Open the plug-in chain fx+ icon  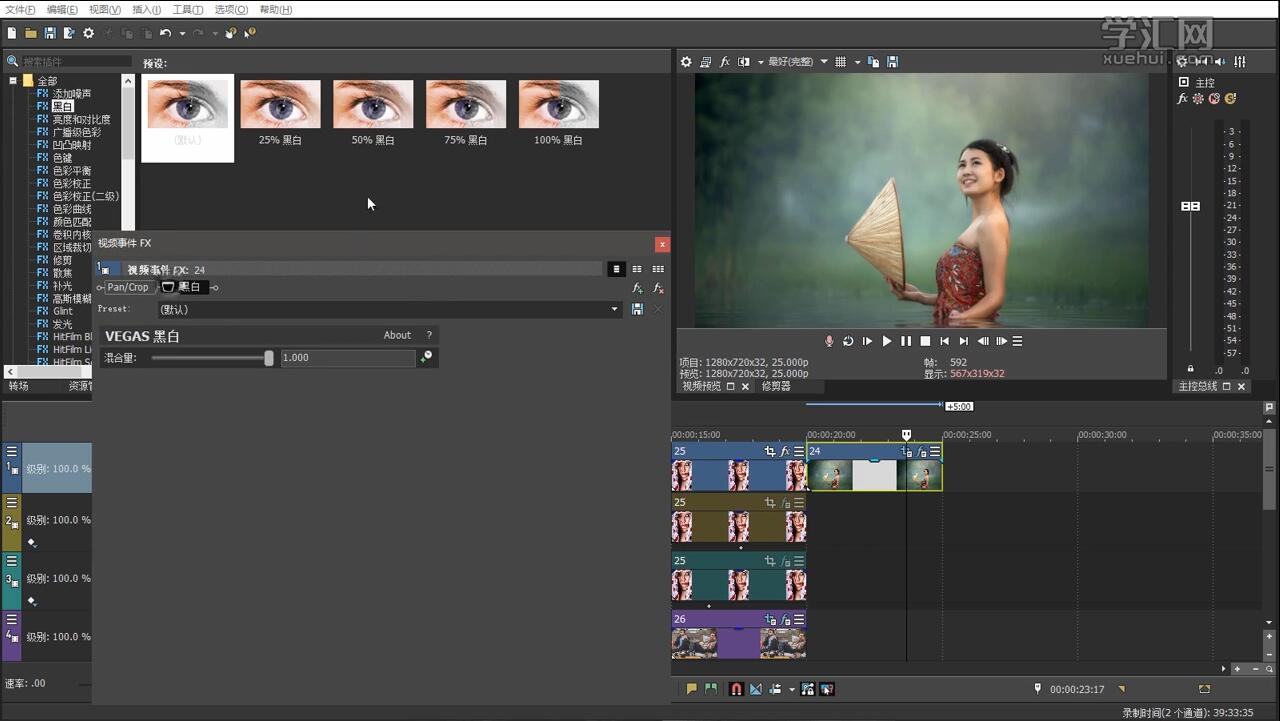(637, 288)
